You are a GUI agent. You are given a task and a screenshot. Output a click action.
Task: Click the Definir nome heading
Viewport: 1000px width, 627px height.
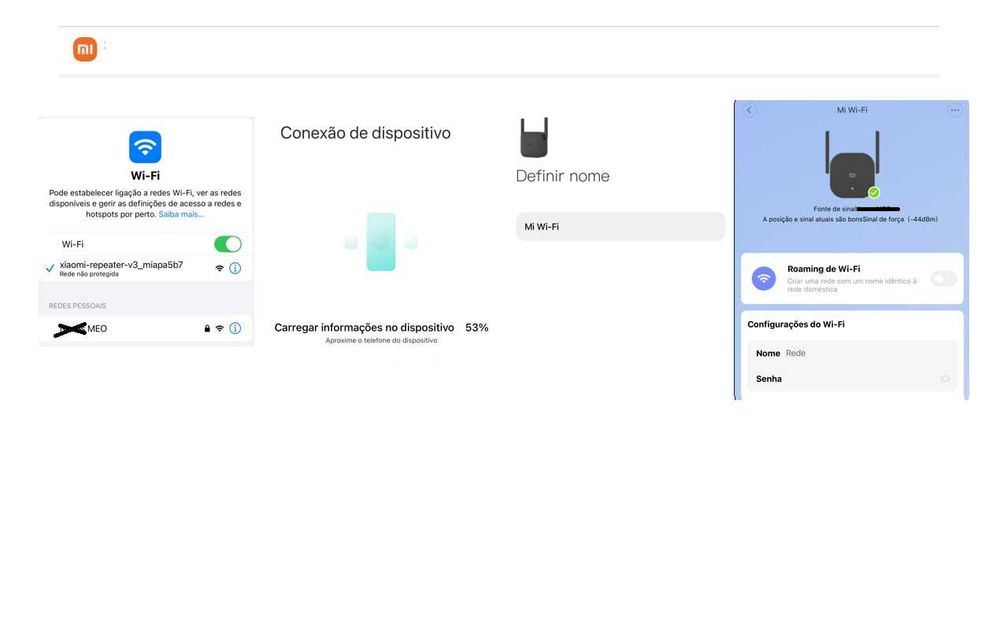pos(562,176)
